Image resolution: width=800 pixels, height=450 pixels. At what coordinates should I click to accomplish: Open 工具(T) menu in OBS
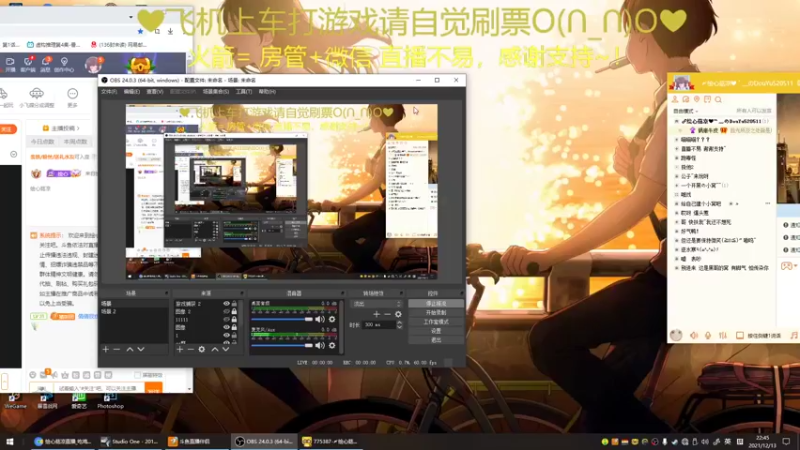point(243,92)
